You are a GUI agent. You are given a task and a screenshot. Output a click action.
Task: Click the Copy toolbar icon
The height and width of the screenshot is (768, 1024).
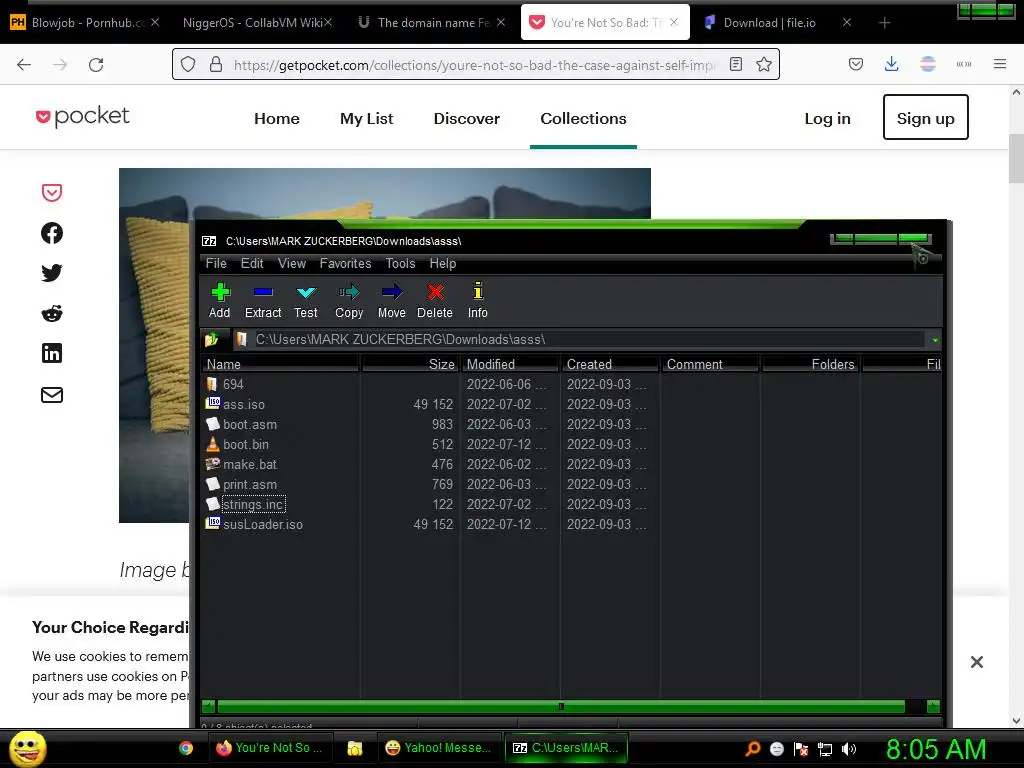pyautogui.click(x=349, y=300)
